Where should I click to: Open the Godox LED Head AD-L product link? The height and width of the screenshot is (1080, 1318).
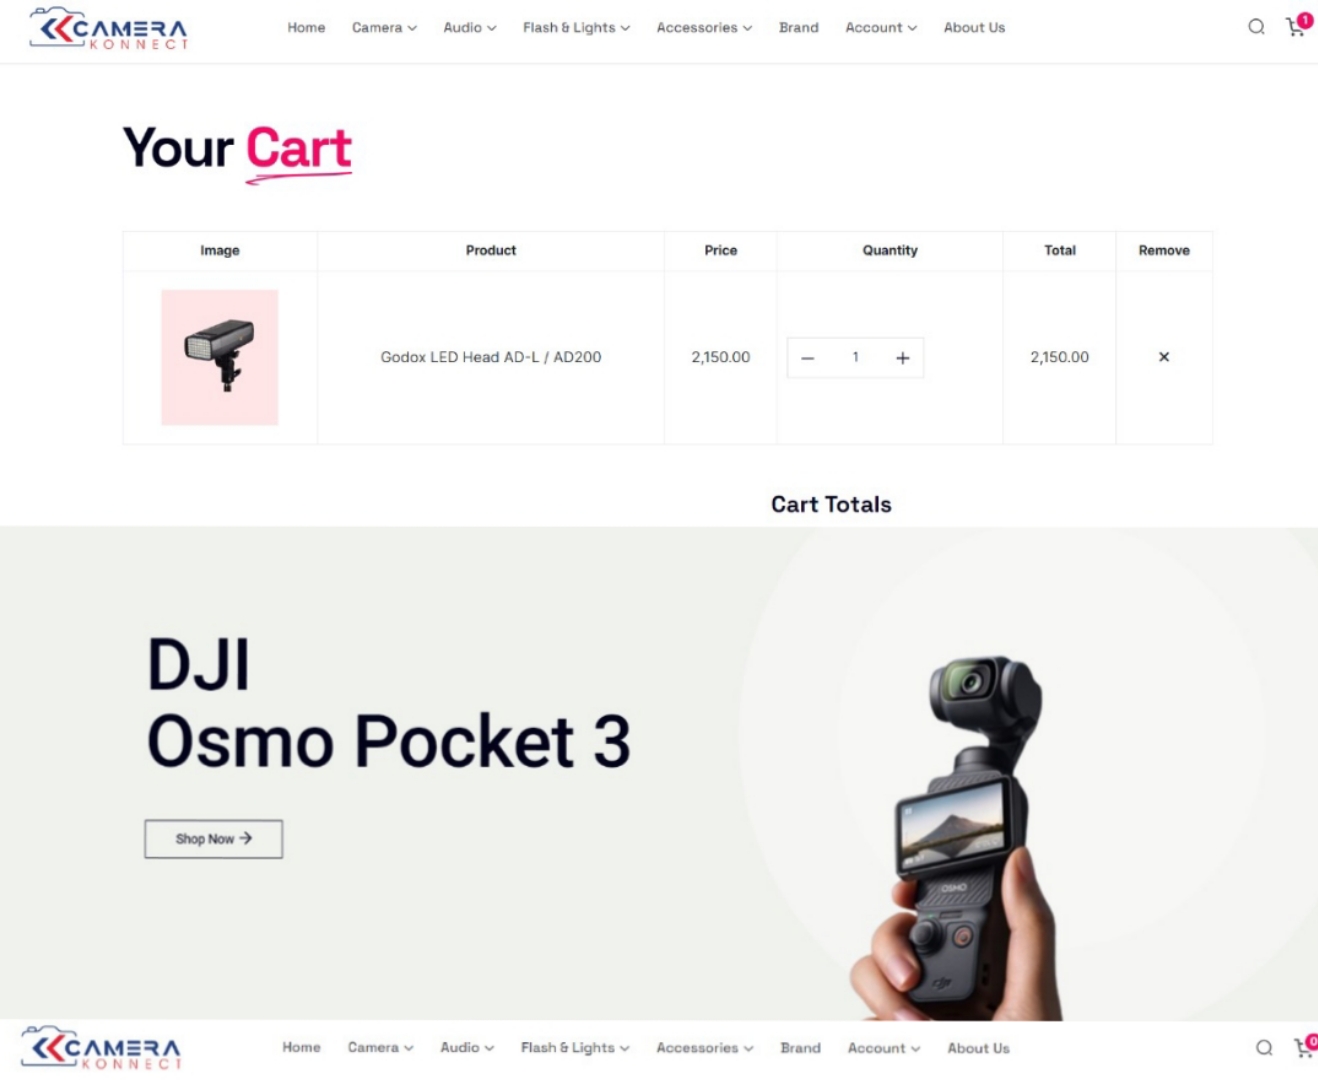click(491, 357)
